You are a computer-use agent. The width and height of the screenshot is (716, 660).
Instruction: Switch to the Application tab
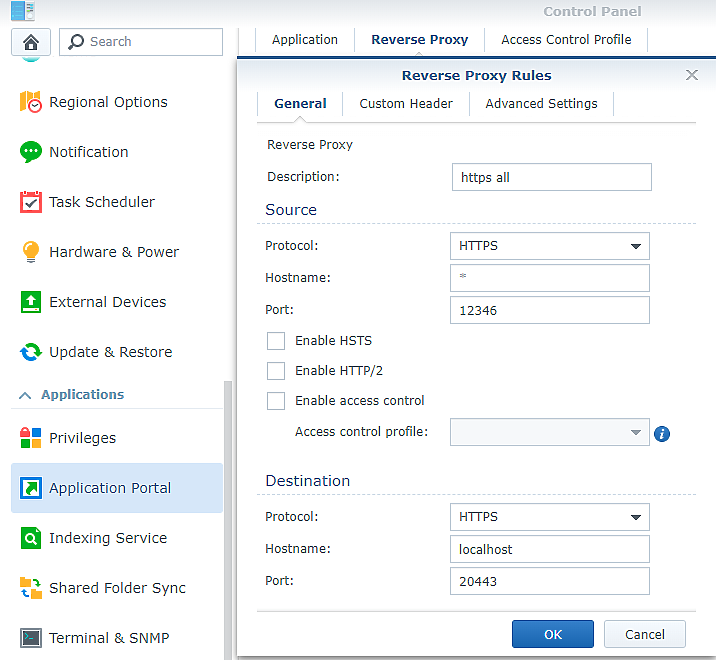click(x=305, y=40)
